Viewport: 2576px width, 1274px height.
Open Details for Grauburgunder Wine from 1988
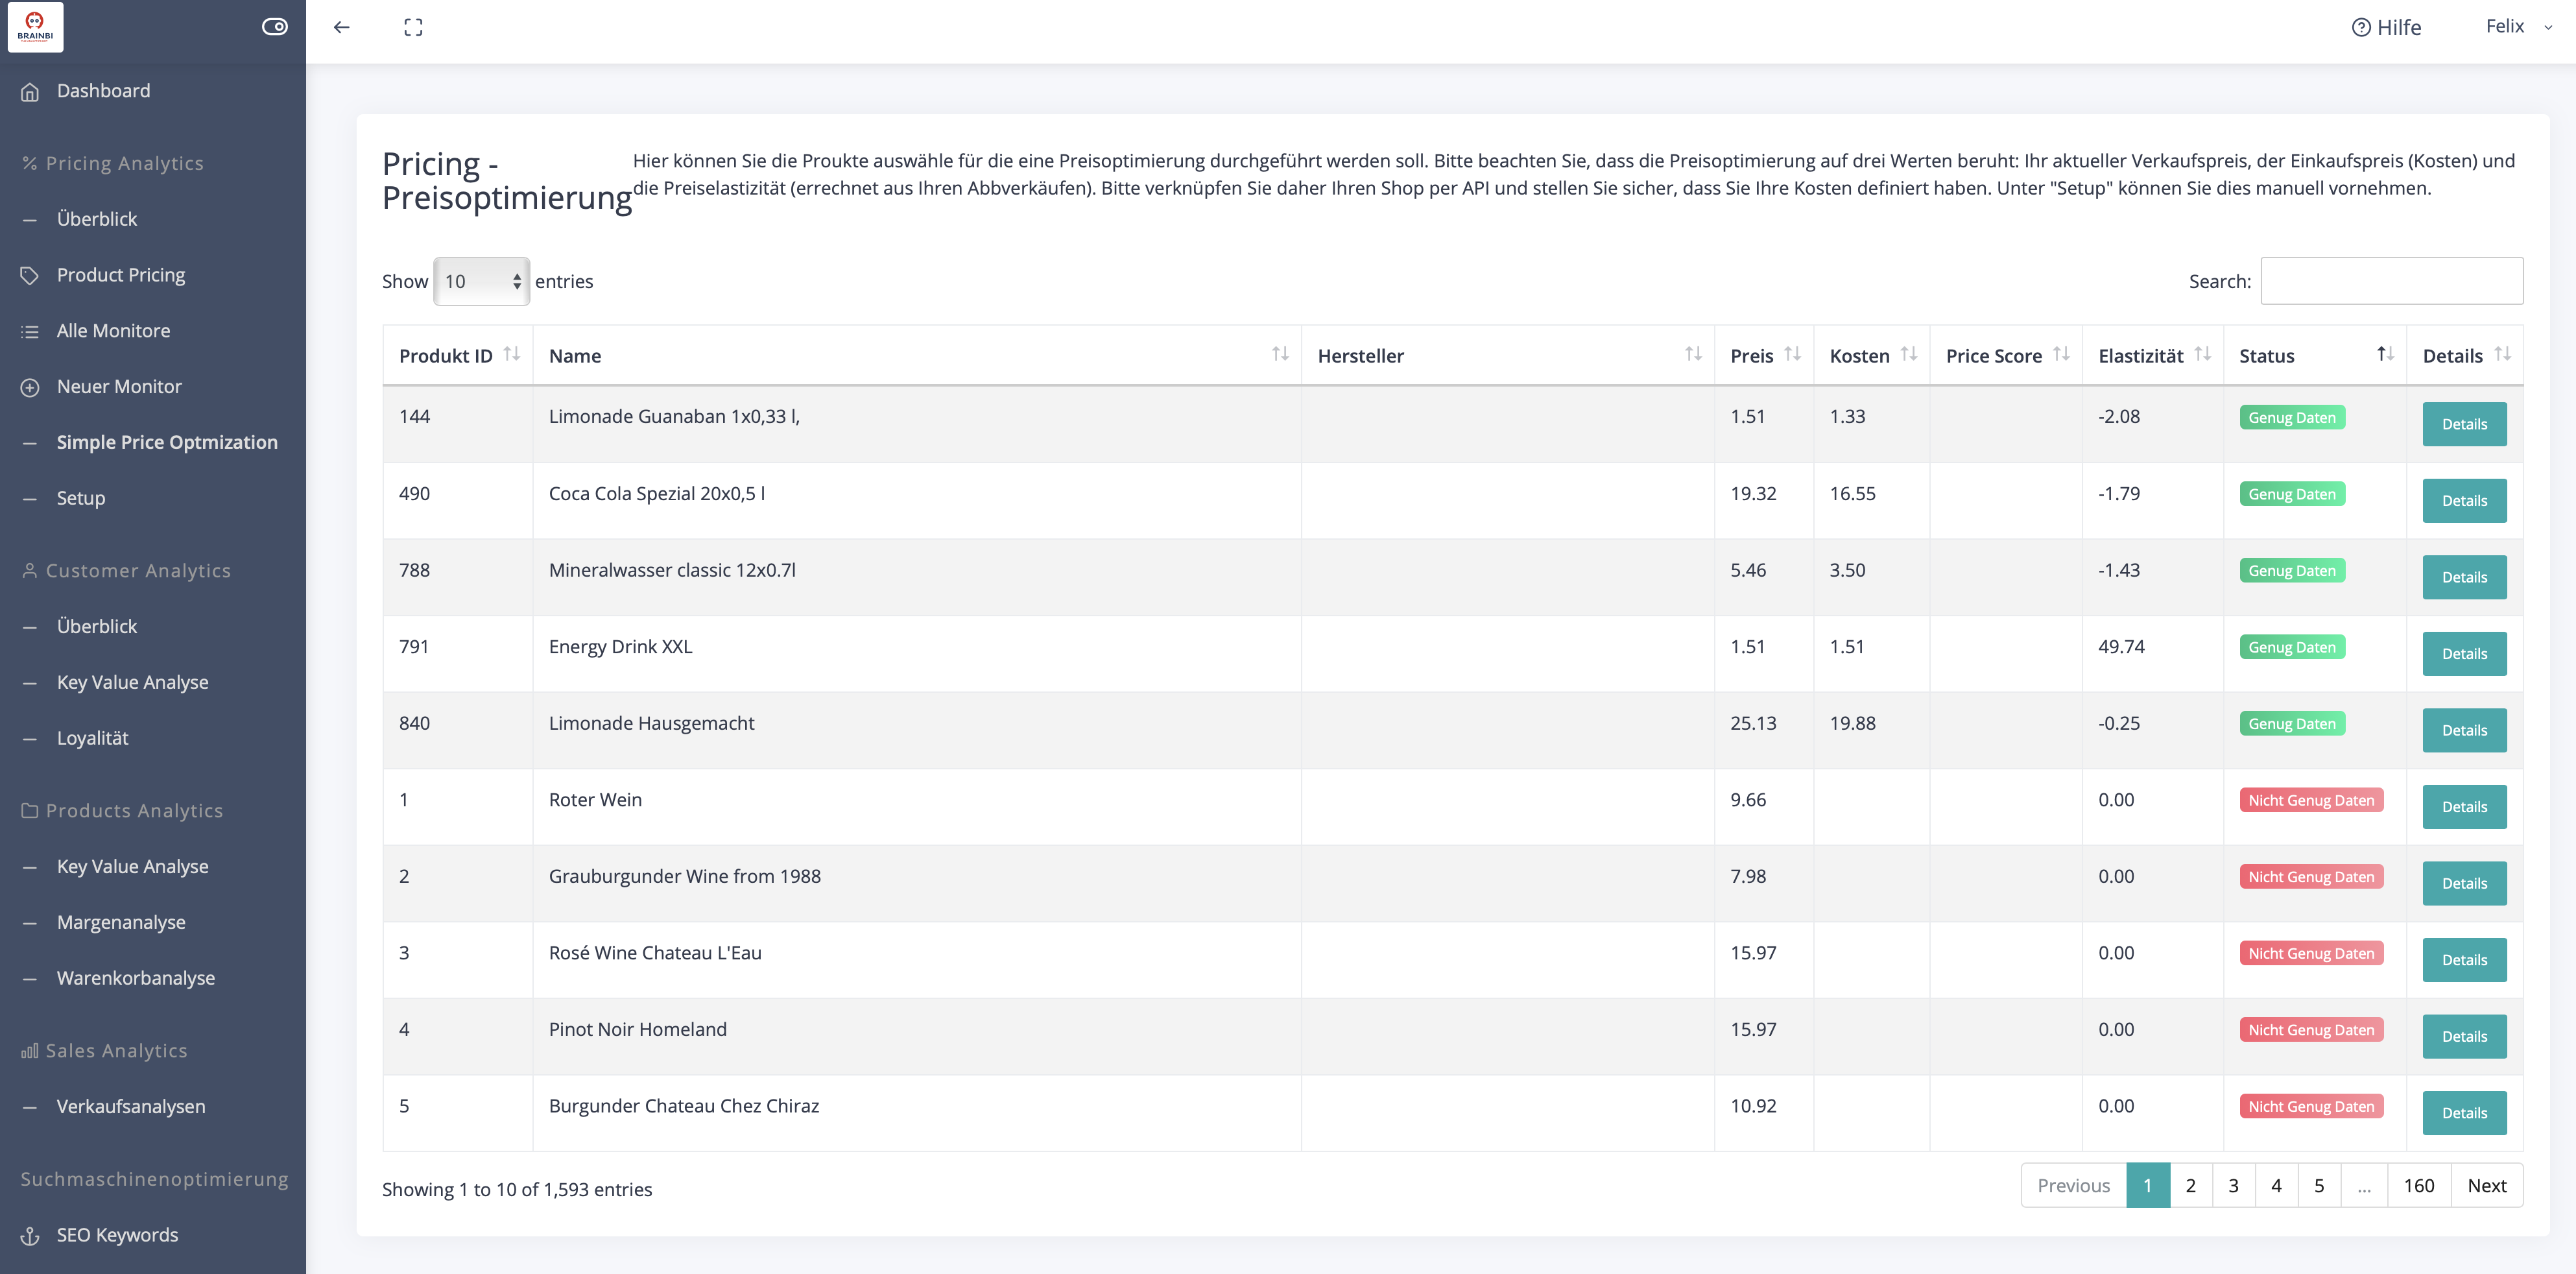tap(2464, 883)
